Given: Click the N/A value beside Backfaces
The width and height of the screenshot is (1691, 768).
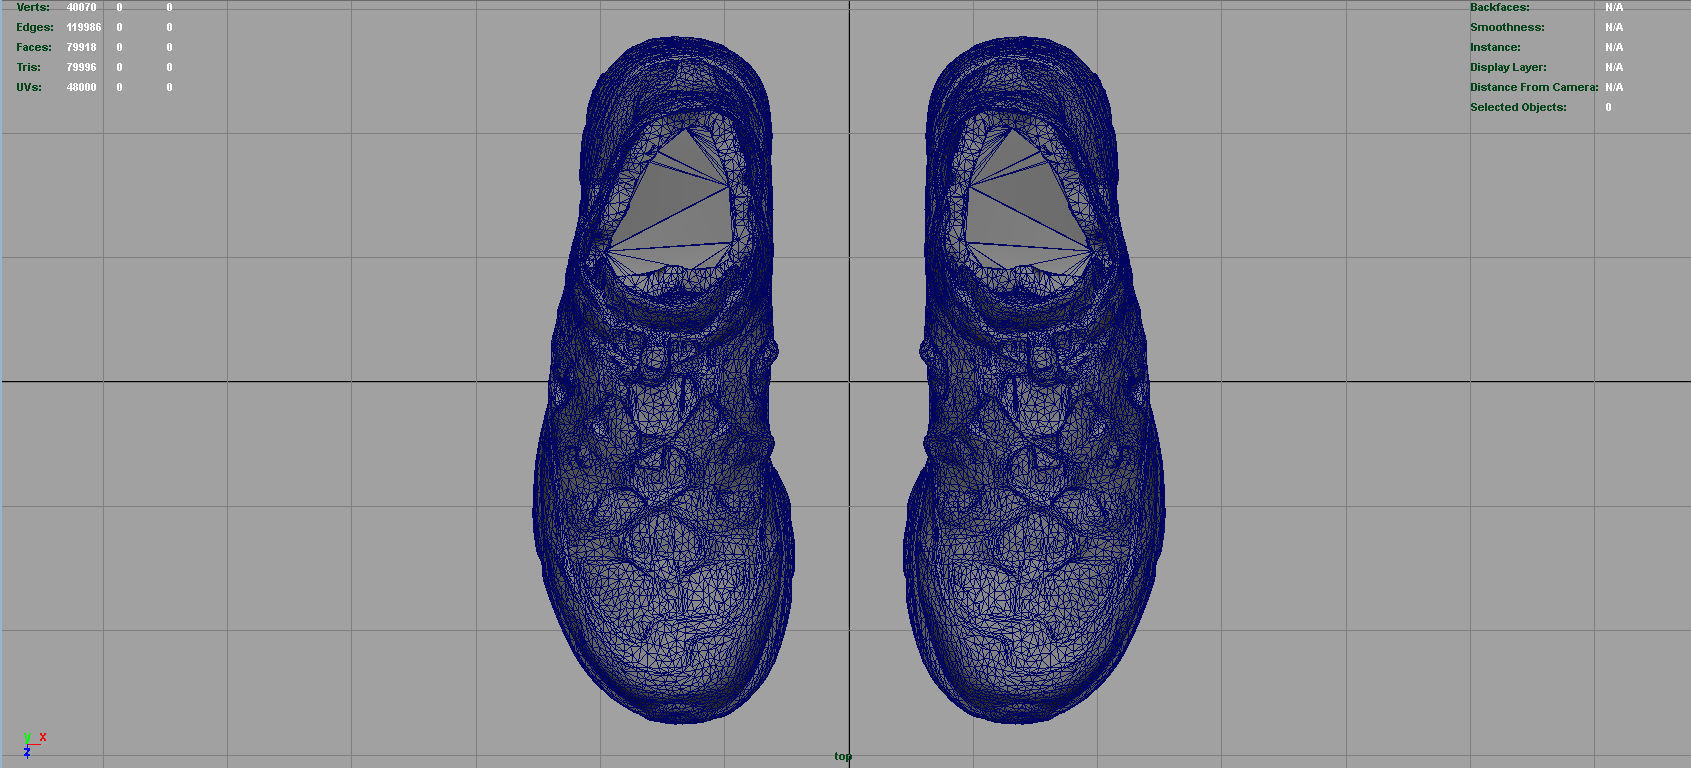Looking at the screenshot, I should 1614,7.
